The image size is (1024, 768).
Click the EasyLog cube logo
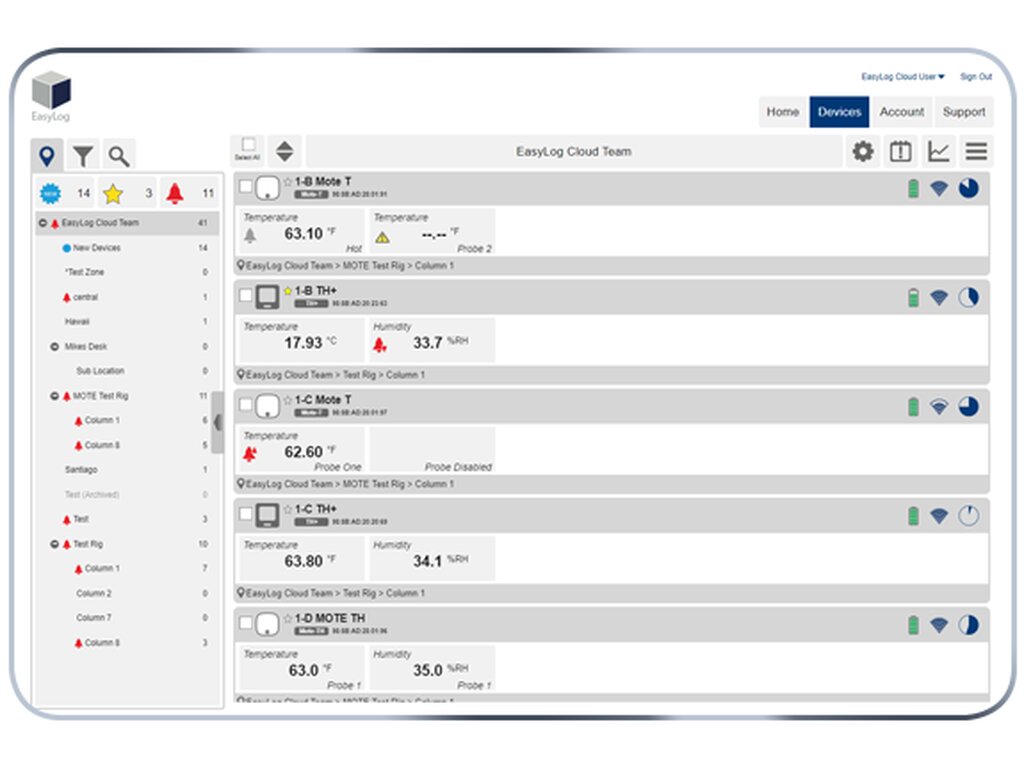tap(52, 90)
